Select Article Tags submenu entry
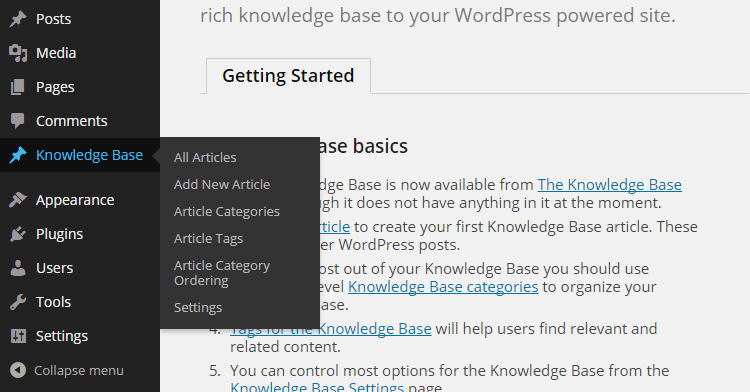This screenshot has width=750, height=392. (208, 239)
